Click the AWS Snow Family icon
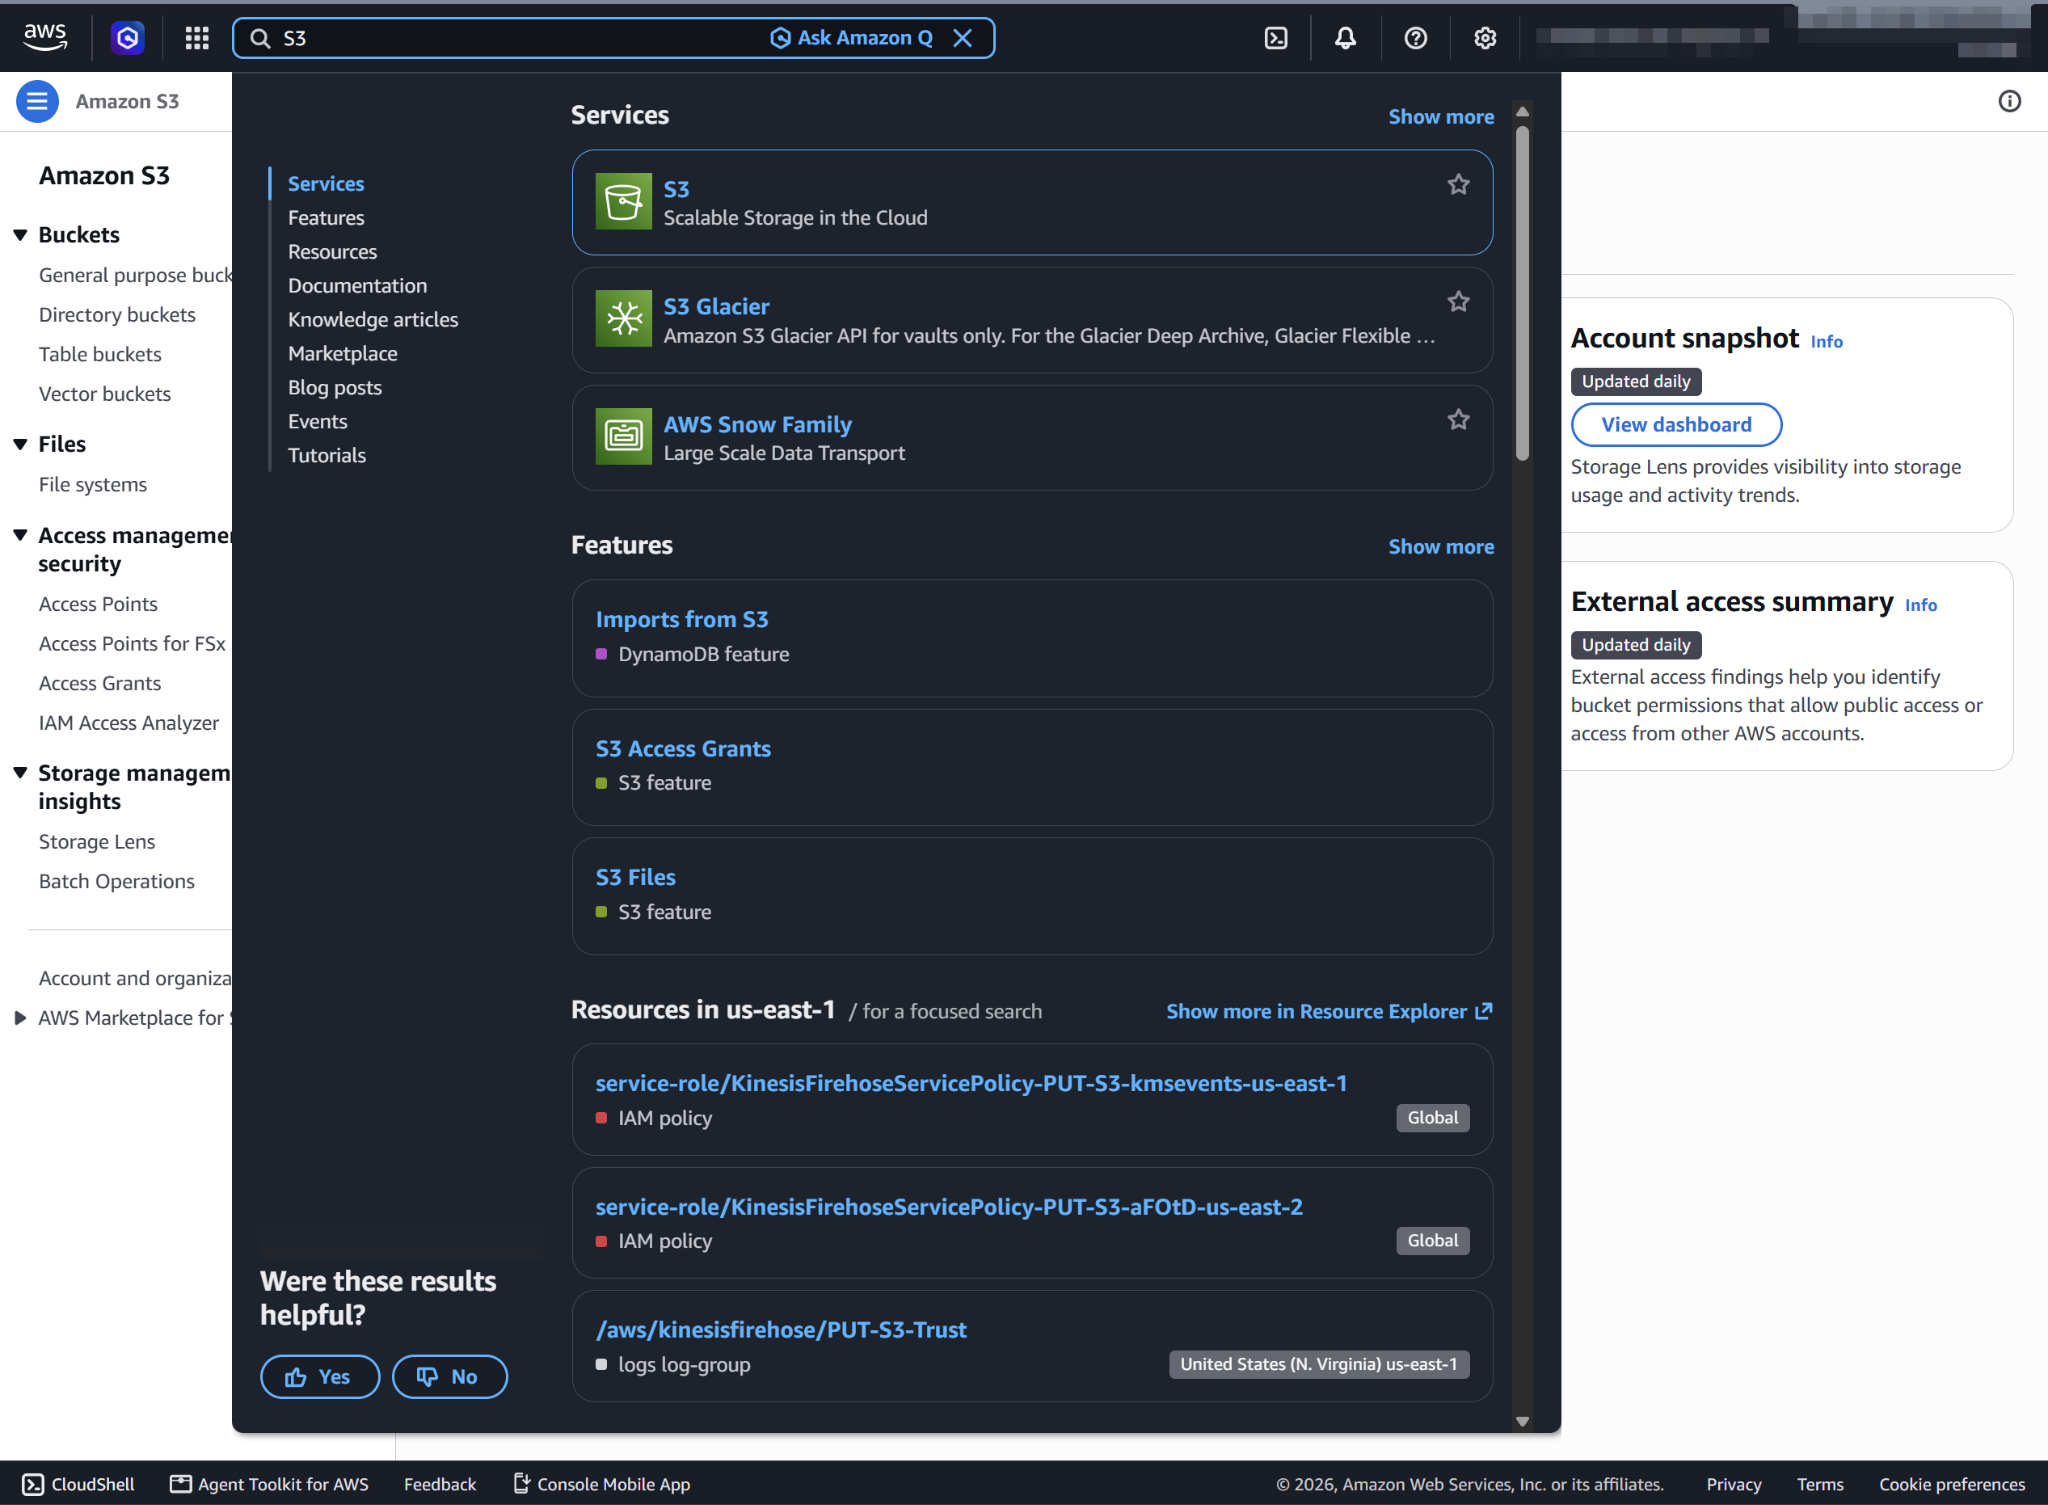The image size is (2048, 1505). 623,436
